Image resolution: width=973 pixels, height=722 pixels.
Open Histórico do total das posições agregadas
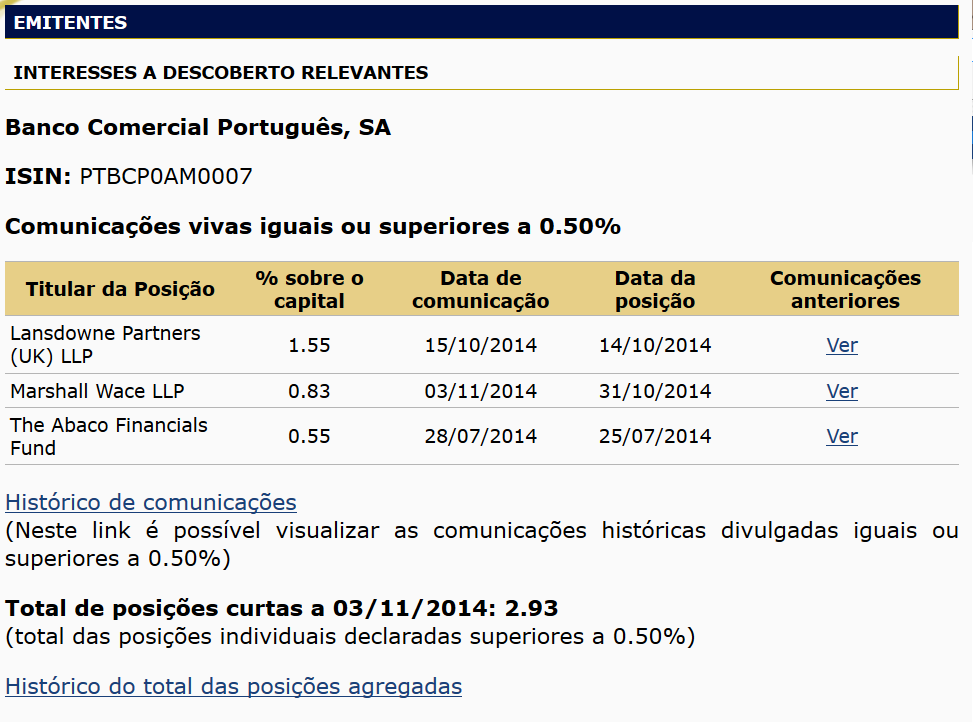click(233, 686)
